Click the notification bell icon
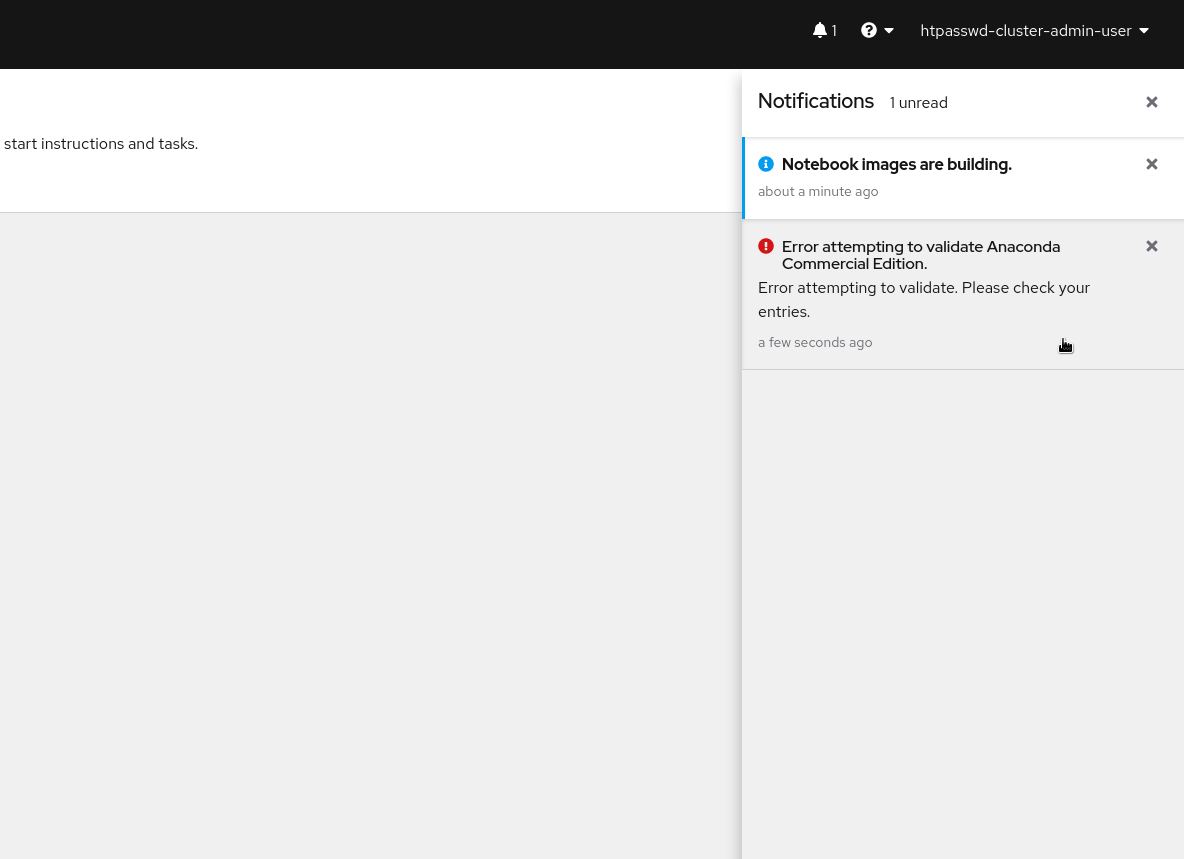Screen dimensions: 1184x859 click(820, 31)
